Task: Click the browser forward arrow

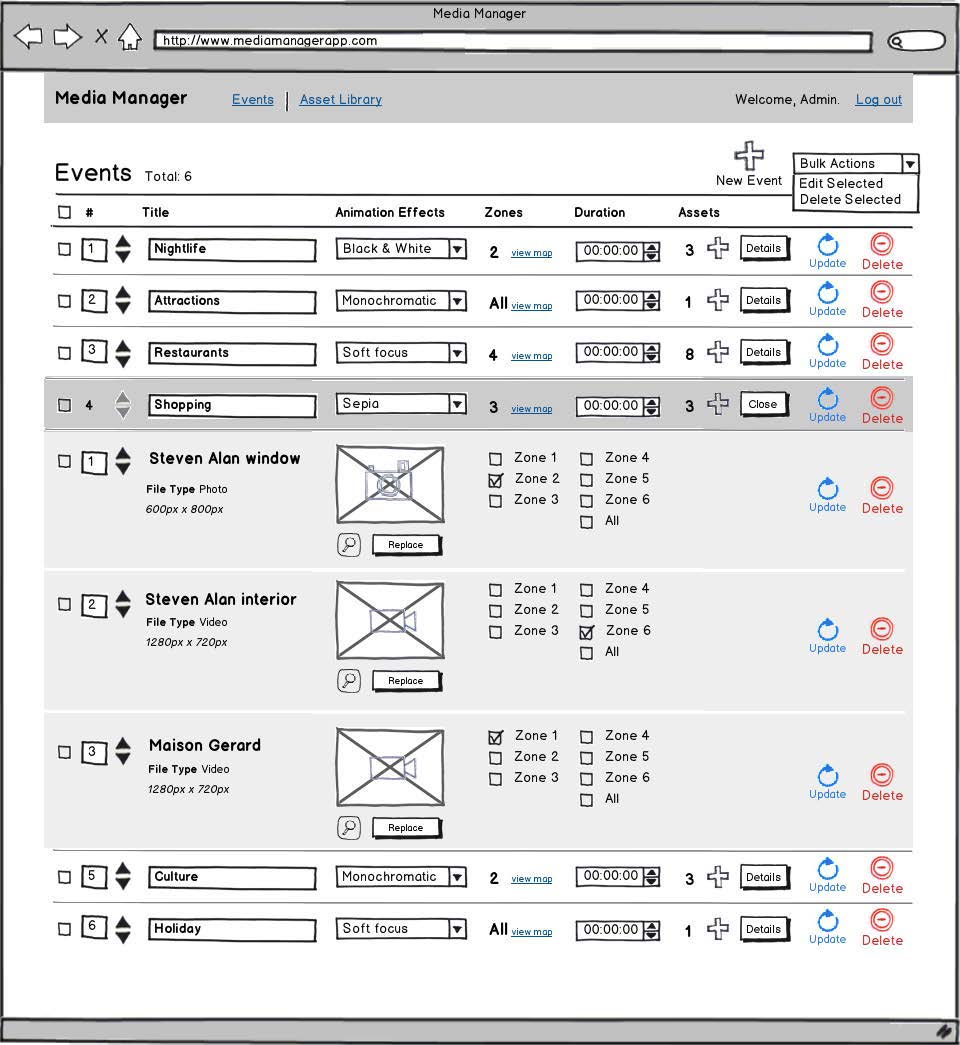Action: (67, 37)
